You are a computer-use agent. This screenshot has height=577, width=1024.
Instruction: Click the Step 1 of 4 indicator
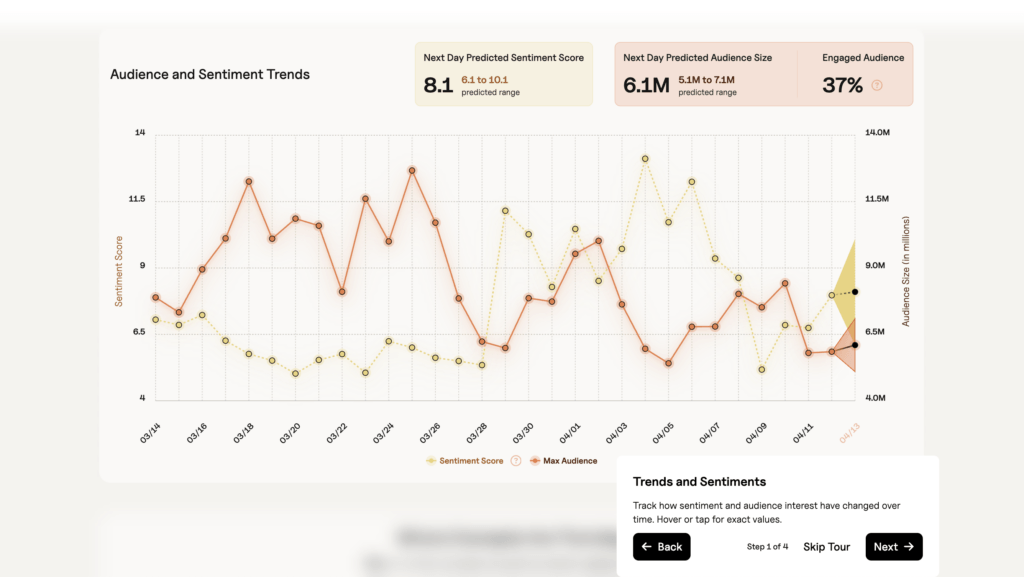pos(768,547)
